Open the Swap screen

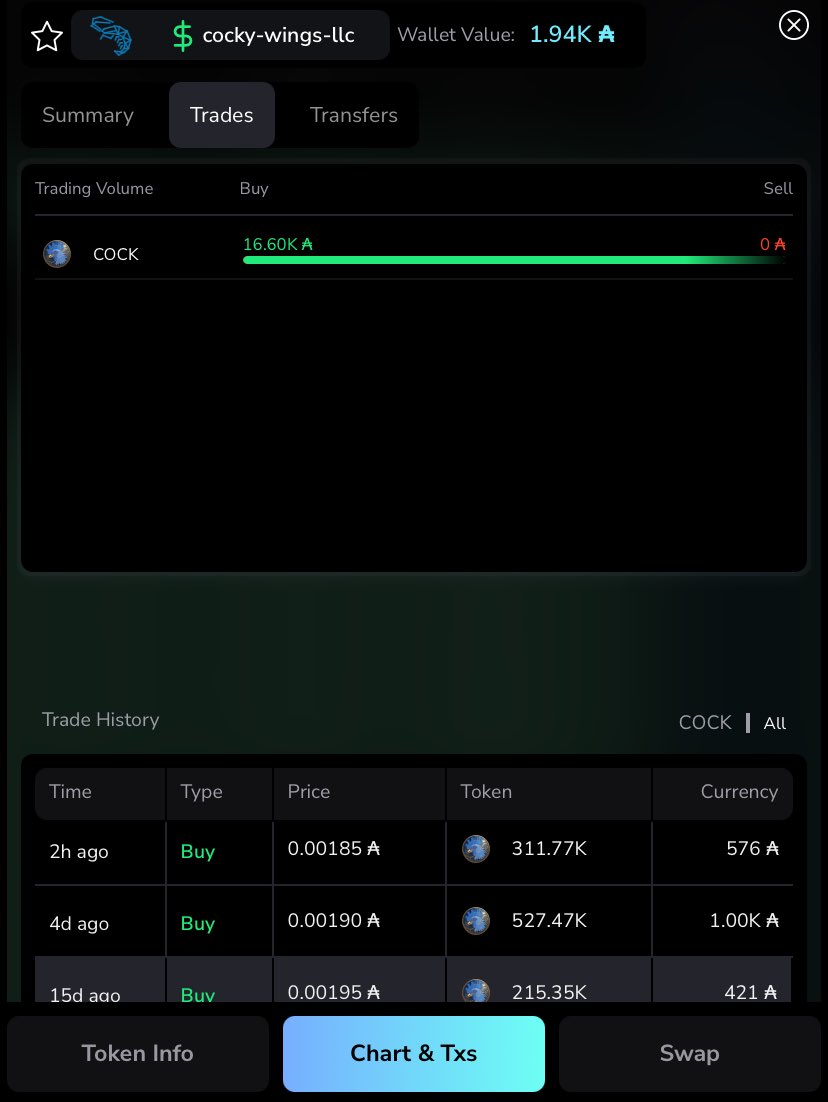point(689,1053)
